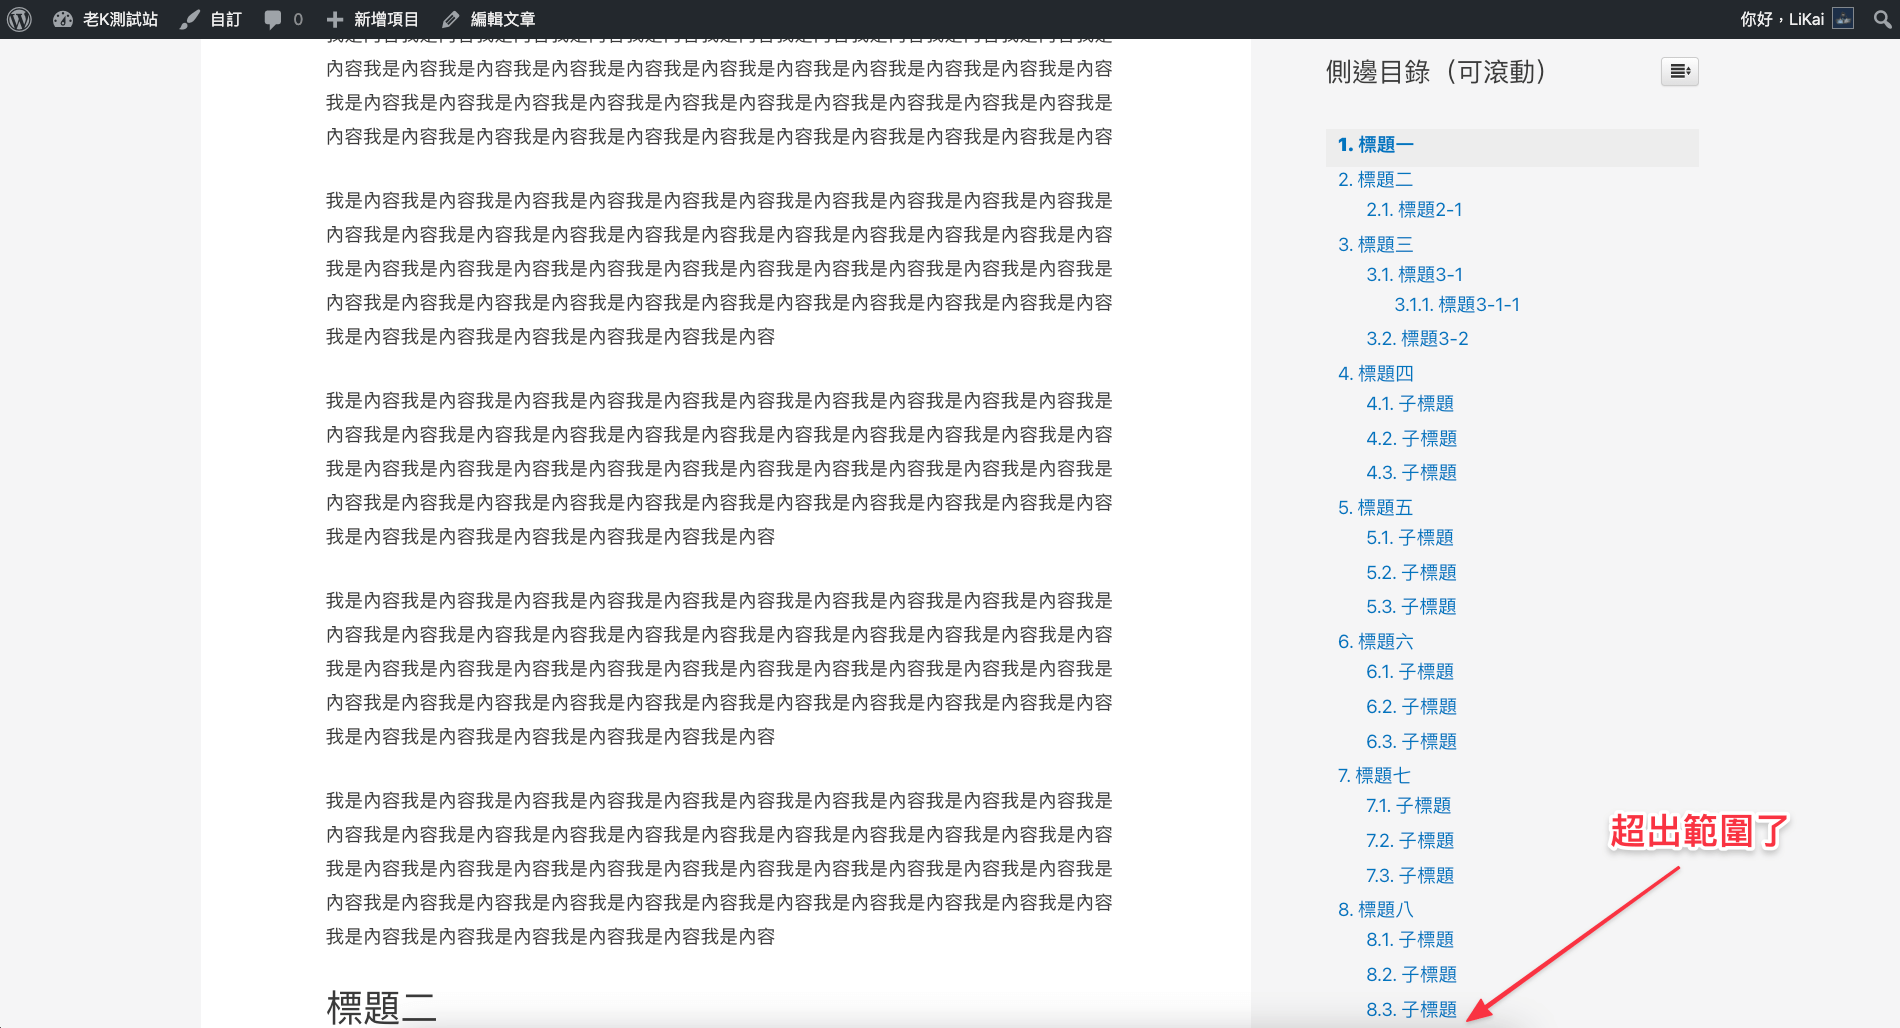Select 自訂 in the admin bar
1900x1028 pixels.
coord(211,19)
